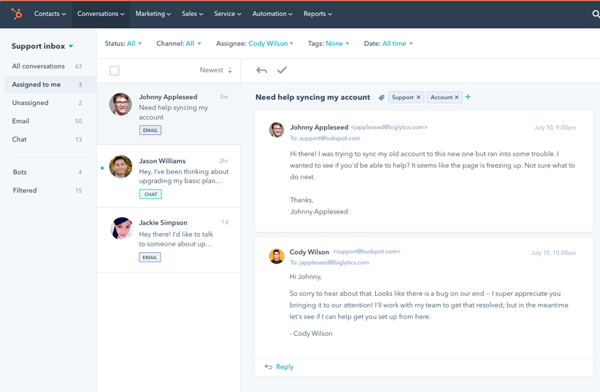
Task: Click the '- Cody Wilson' signature line
Action: (311, 333)
